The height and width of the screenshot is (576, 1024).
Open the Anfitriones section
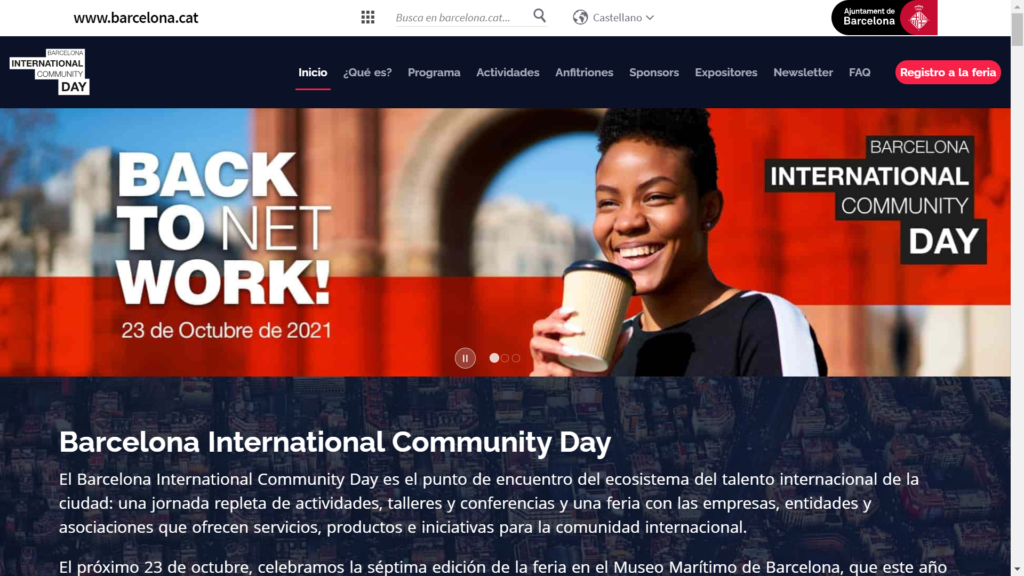tap(584, 72)
